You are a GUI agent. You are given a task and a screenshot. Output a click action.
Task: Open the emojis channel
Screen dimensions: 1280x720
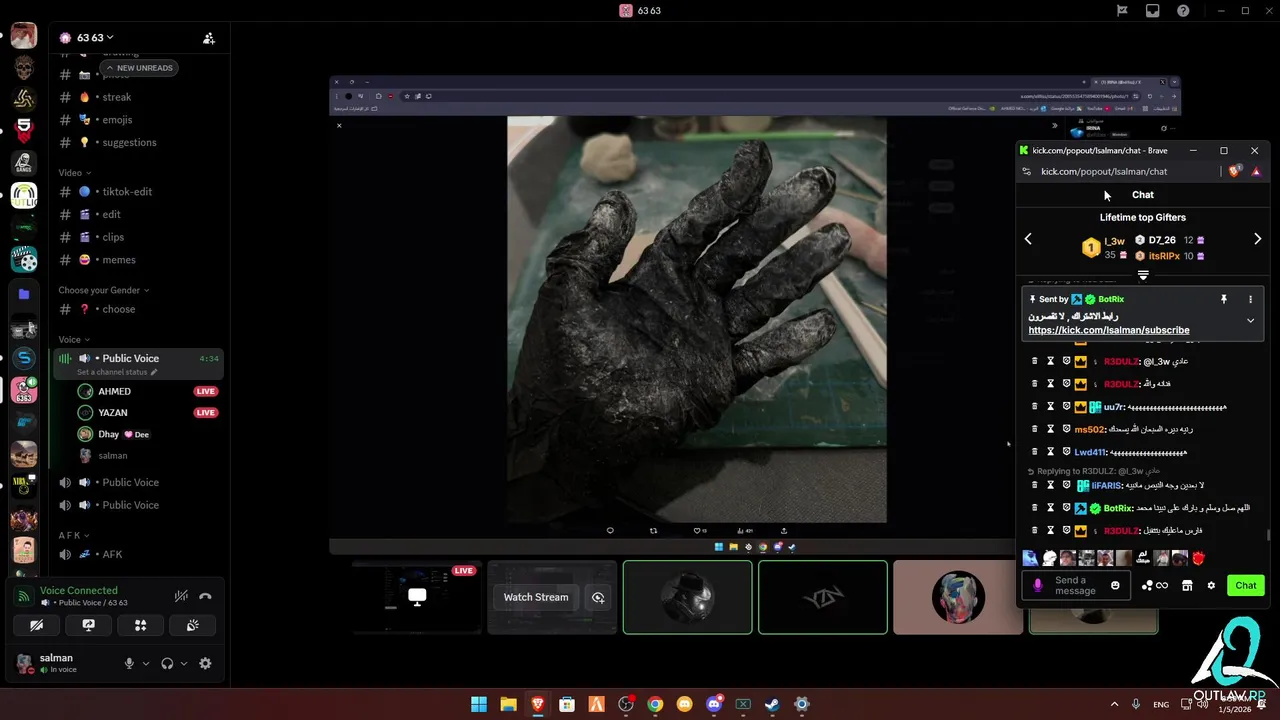pyautogui.click(x=139, y=120)
